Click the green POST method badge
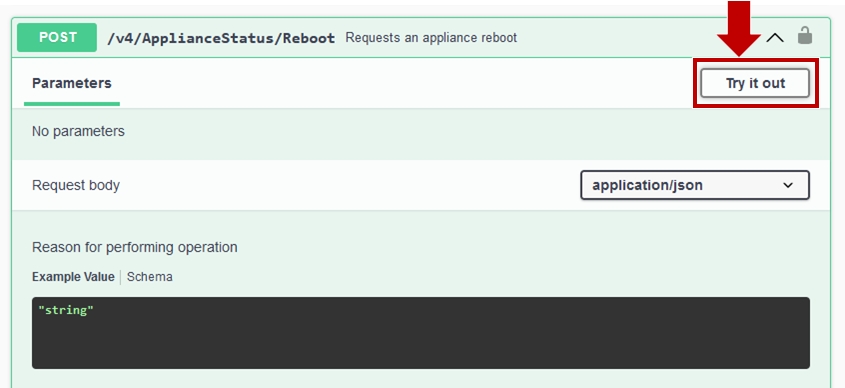 (x=57, y=37)
